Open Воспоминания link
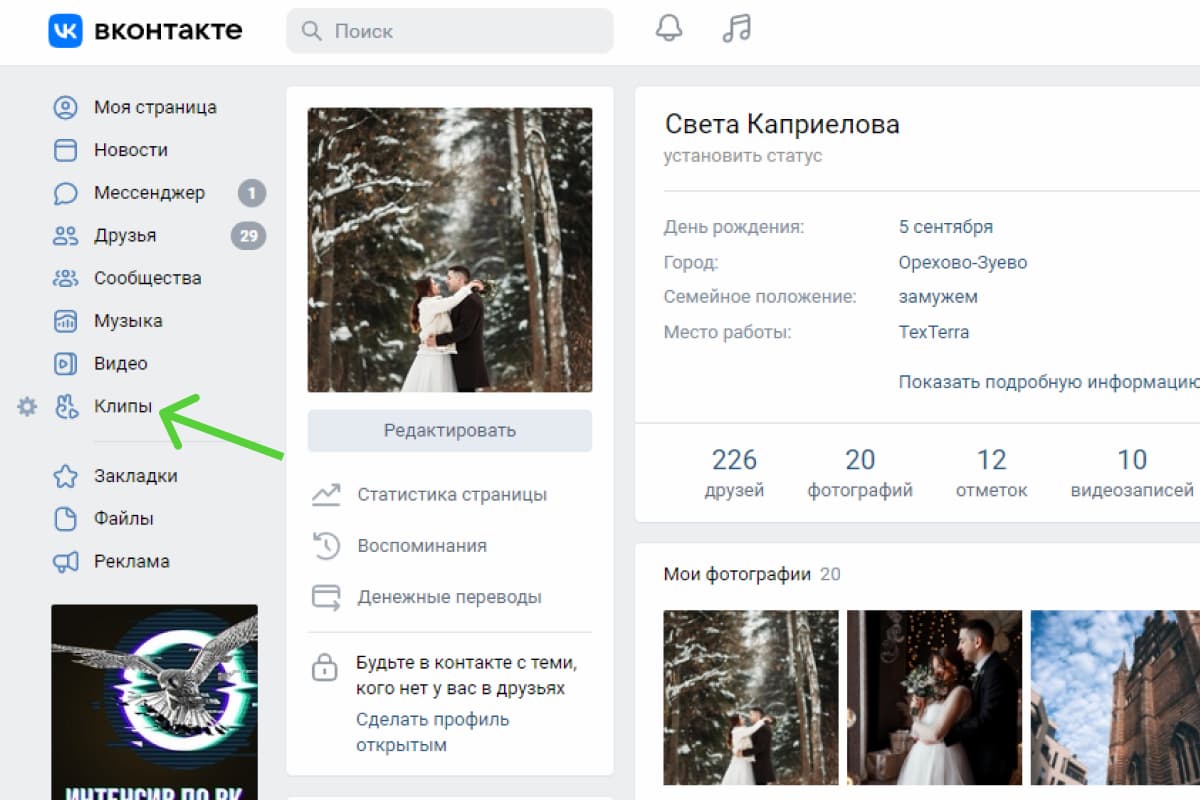This screenshot has height=800, width=1200. (421, 546)
